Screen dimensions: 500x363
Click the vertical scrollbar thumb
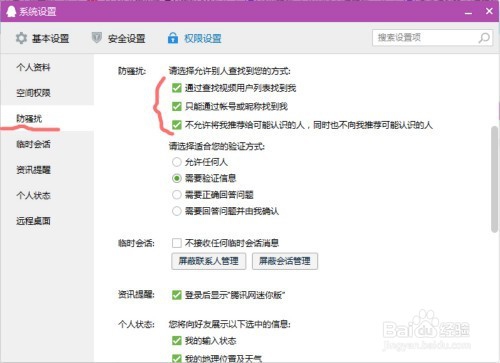(x=495, y=179)
